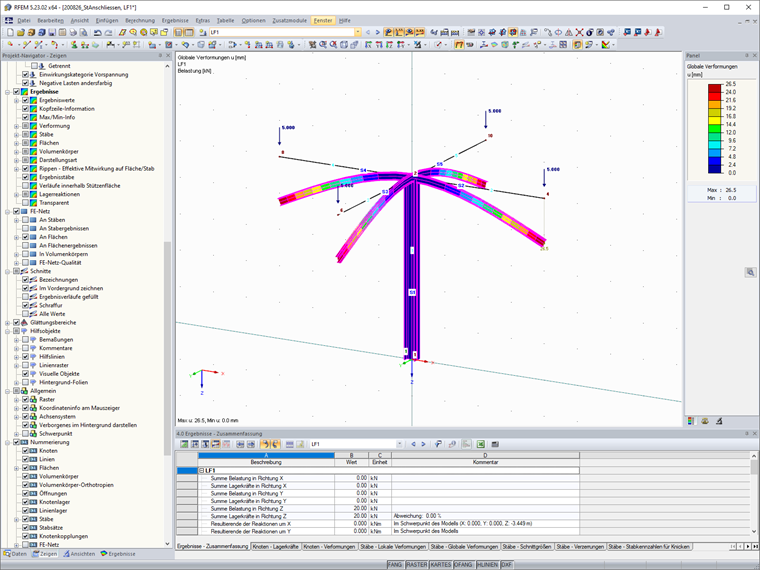Click the new node icon in the second toolbar
760x570 pixels.
[x=10, y=45]
